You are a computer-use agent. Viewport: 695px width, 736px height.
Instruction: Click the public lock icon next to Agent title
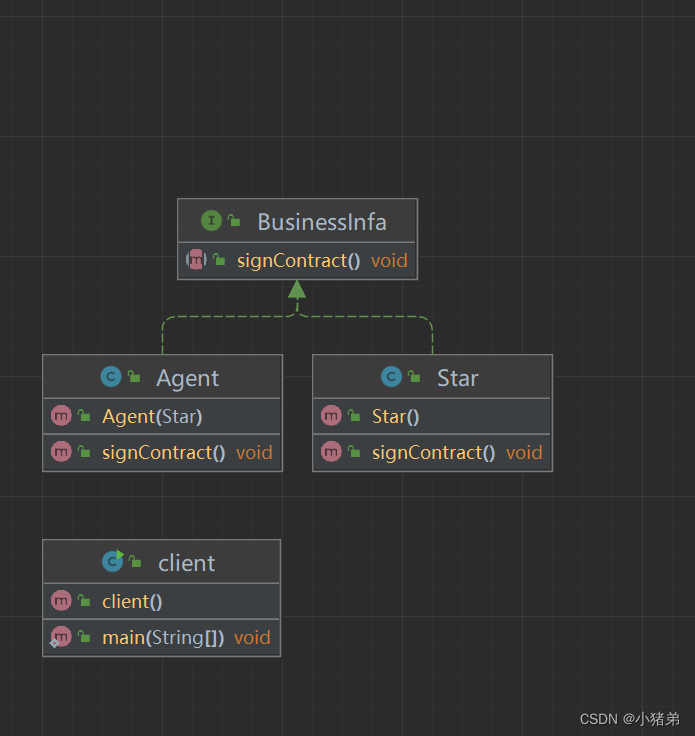coord(134,376)
